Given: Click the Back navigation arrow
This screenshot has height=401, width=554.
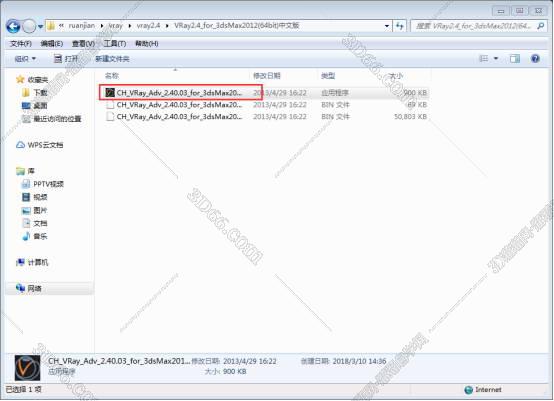Looking at the screenshot, I should pos(13,26).
